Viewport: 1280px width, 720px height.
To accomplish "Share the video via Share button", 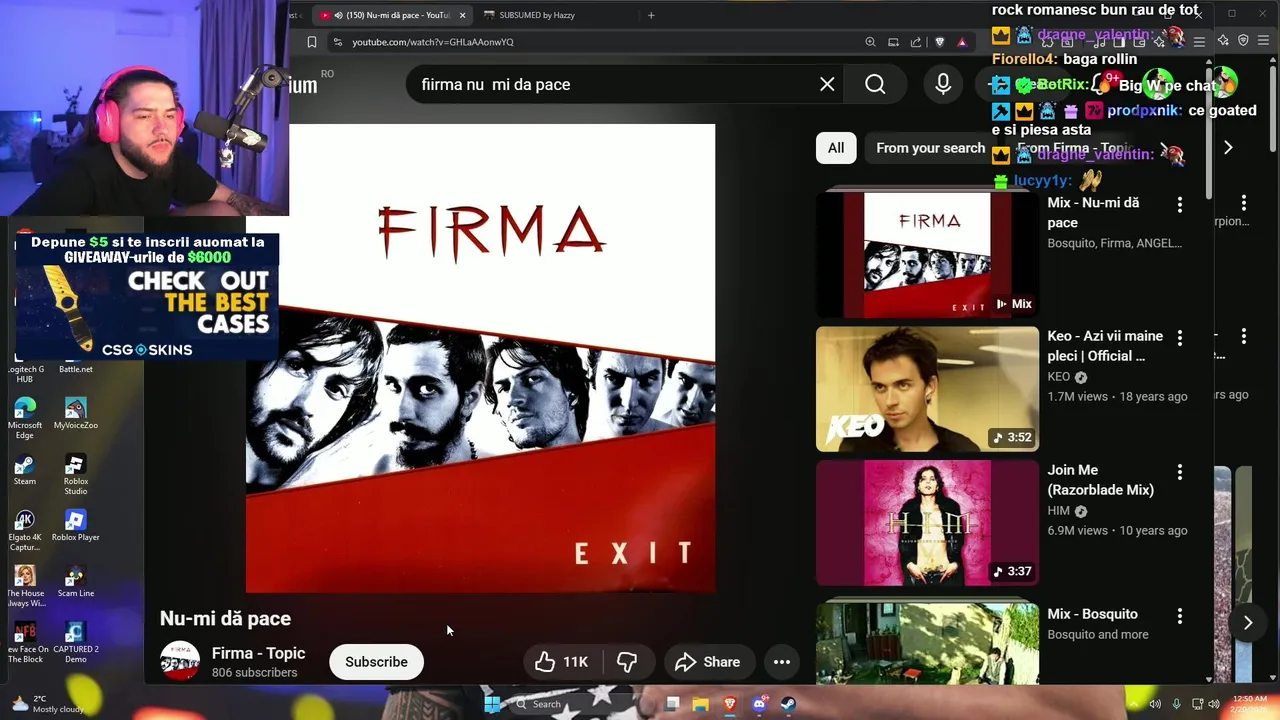I will pos(708,662).
